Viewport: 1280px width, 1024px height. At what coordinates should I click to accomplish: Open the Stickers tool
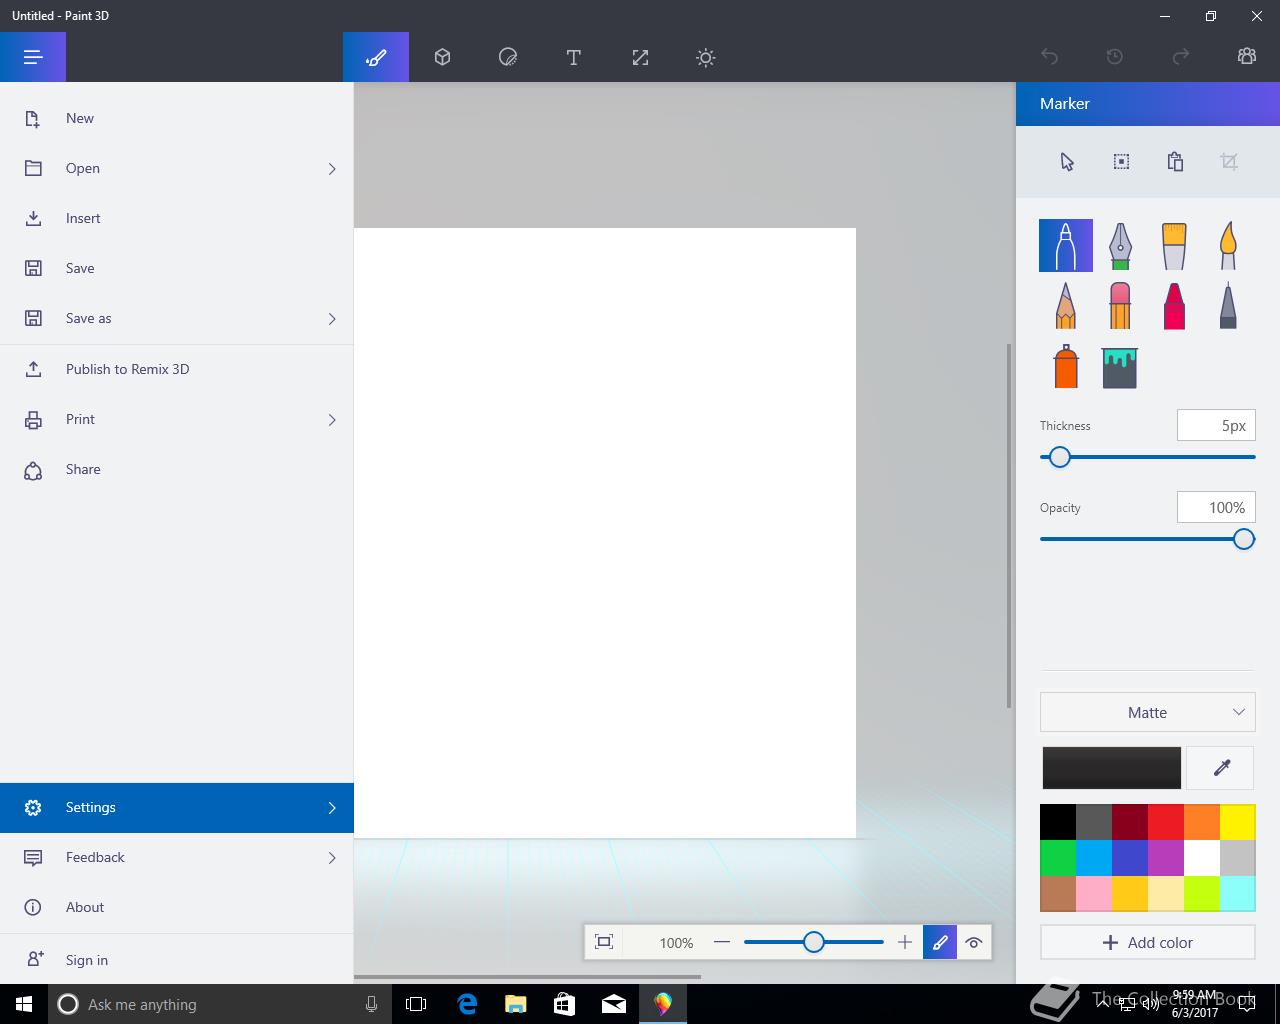pyautogui.click(x=508, y=58)
